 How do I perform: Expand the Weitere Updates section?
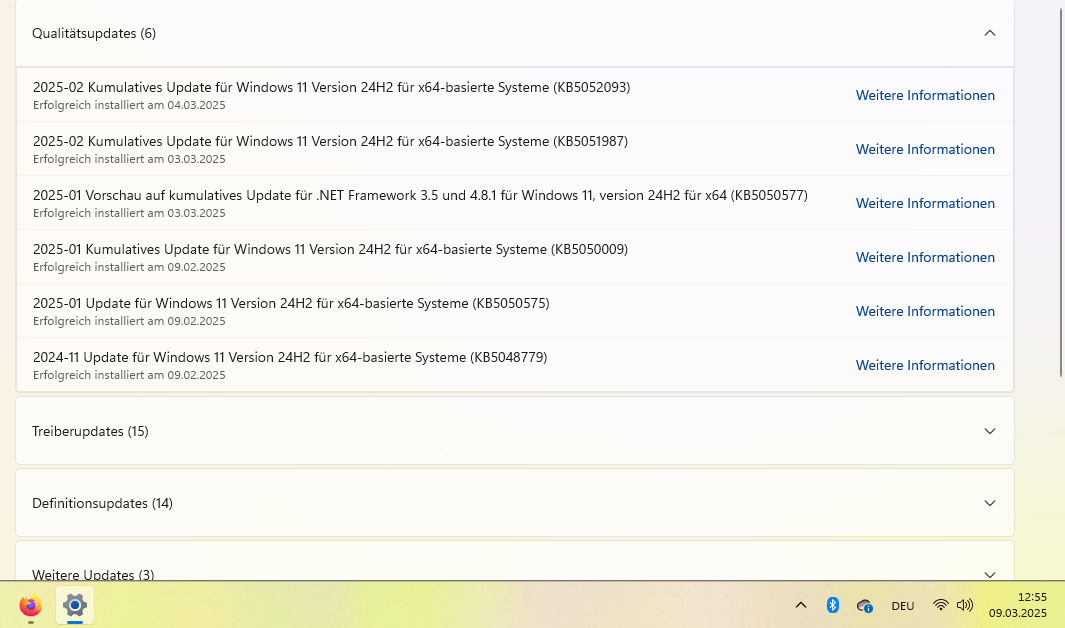click(990, 574)
